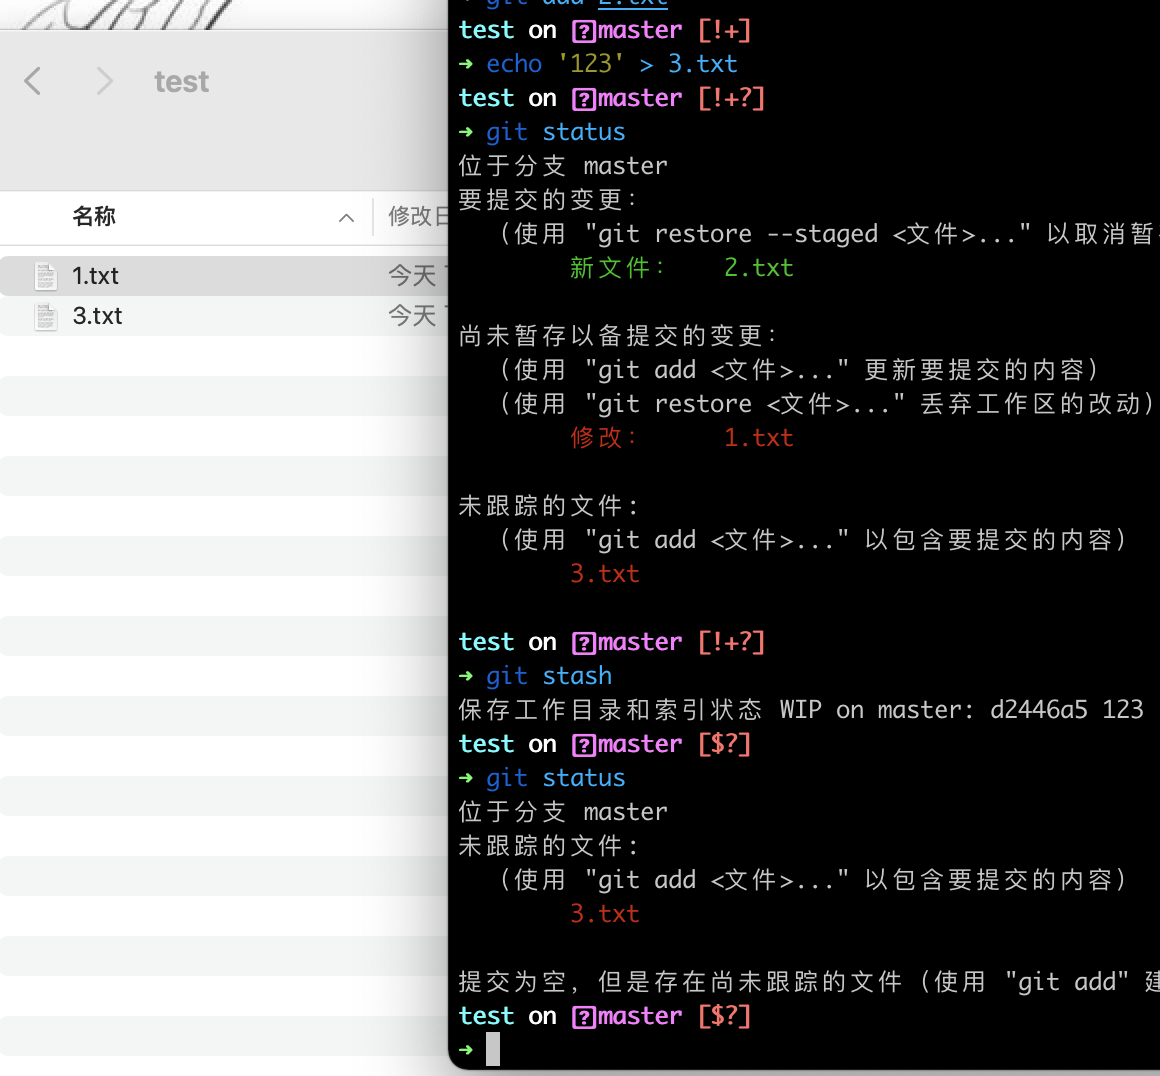Viewport: 1160px width, 1076px height.
Task: Click the red 3.txt untracked filename in terminal
Action: coord(604,573)
